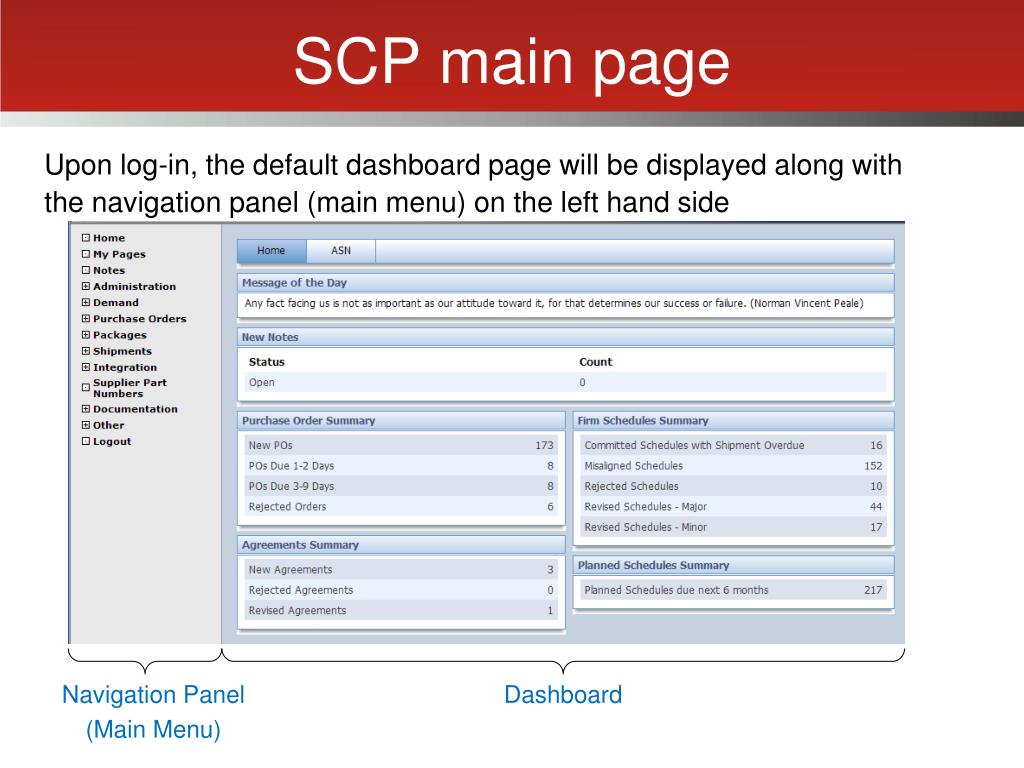The height and width of the screenshot is (768, 1024).
Task: Select Other menu label
Action: 108,425
